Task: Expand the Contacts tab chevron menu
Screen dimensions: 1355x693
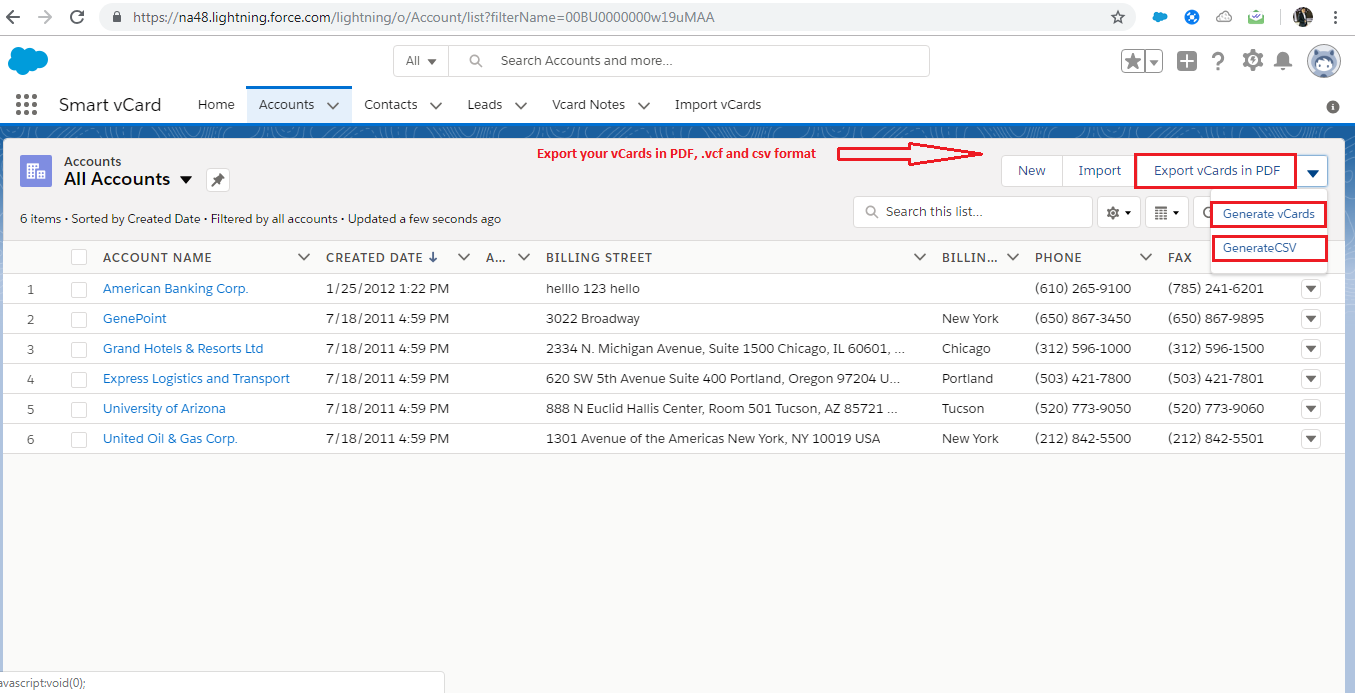Action: click(436, 105)
